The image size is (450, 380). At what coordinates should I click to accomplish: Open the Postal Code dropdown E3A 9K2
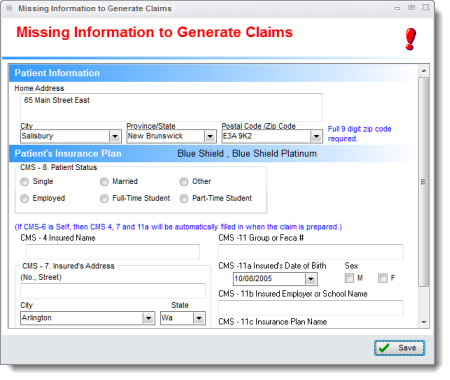click(x=316, y=136)
